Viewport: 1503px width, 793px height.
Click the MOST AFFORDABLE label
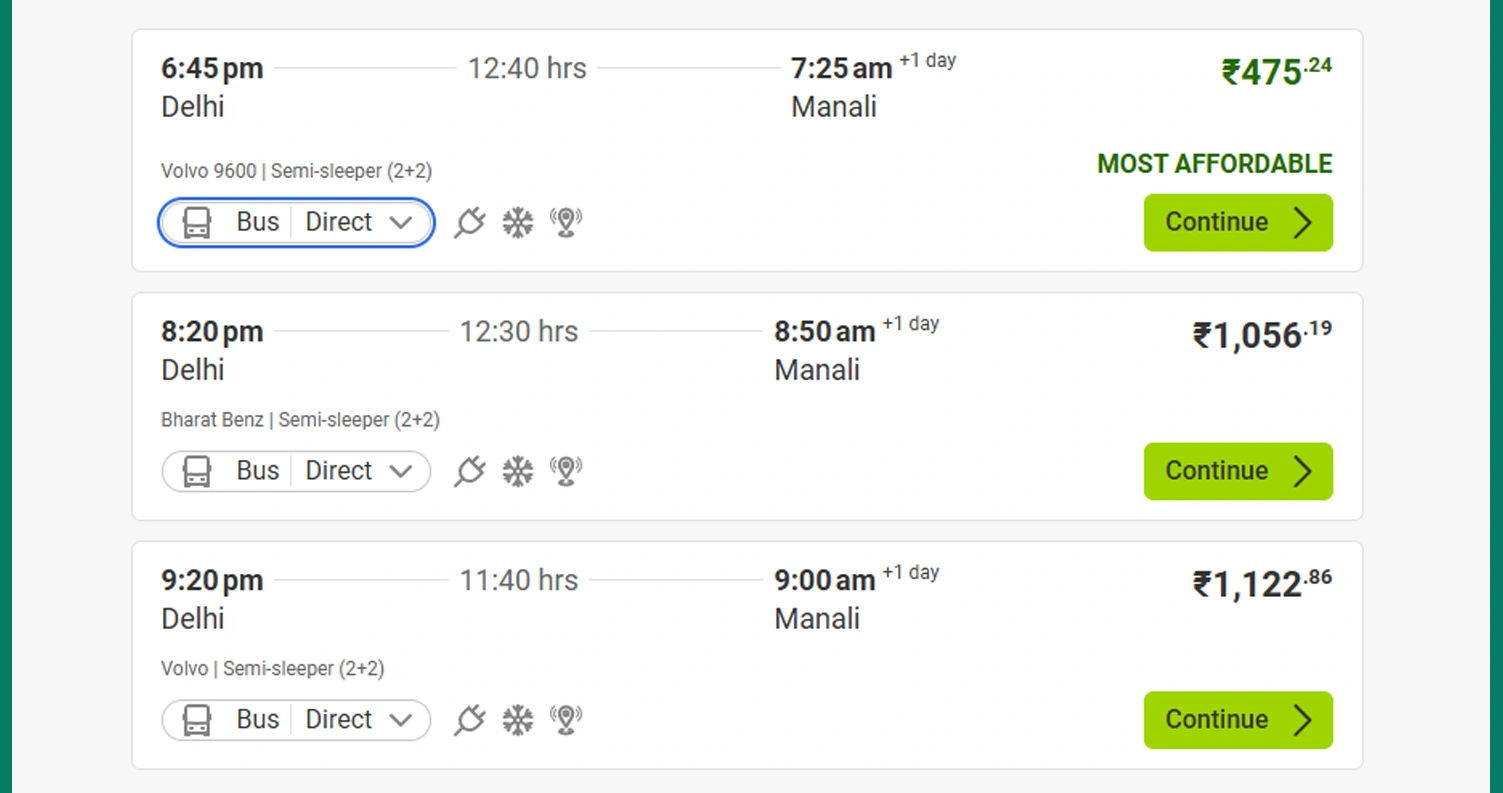coord(1215,164)
